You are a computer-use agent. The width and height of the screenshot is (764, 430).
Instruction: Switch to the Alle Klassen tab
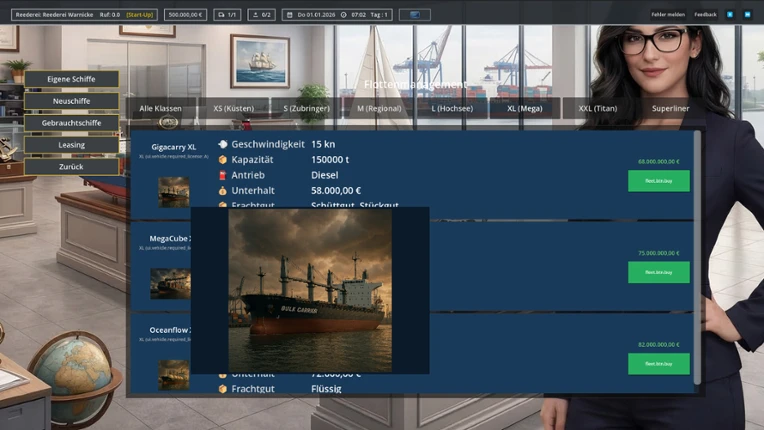(160, 108)
